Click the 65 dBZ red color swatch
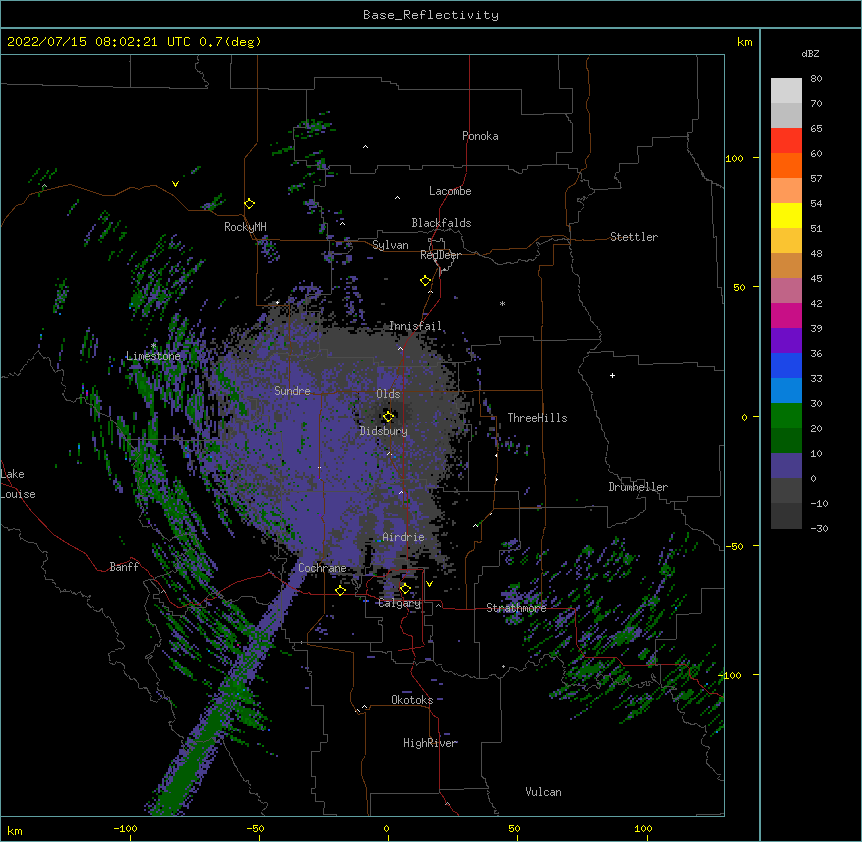The width and height of the screenshot is (862, 842). pos(786,140)
